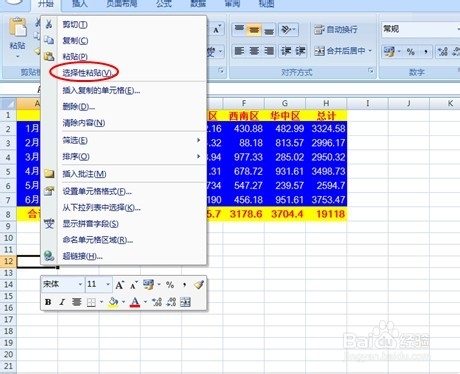460x374 pixels.
Task: Select column H header
Action: (x=326, y=103)
